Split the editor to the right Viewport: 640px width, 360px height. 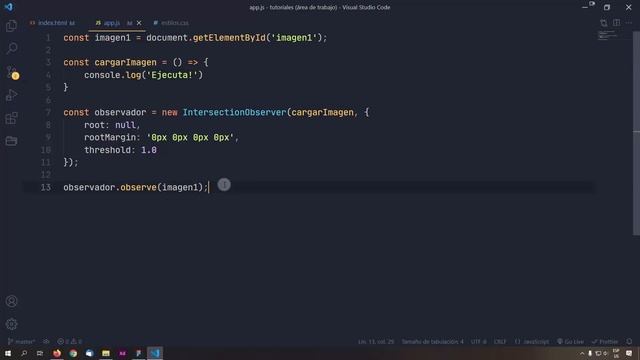[x=616, y=23]
